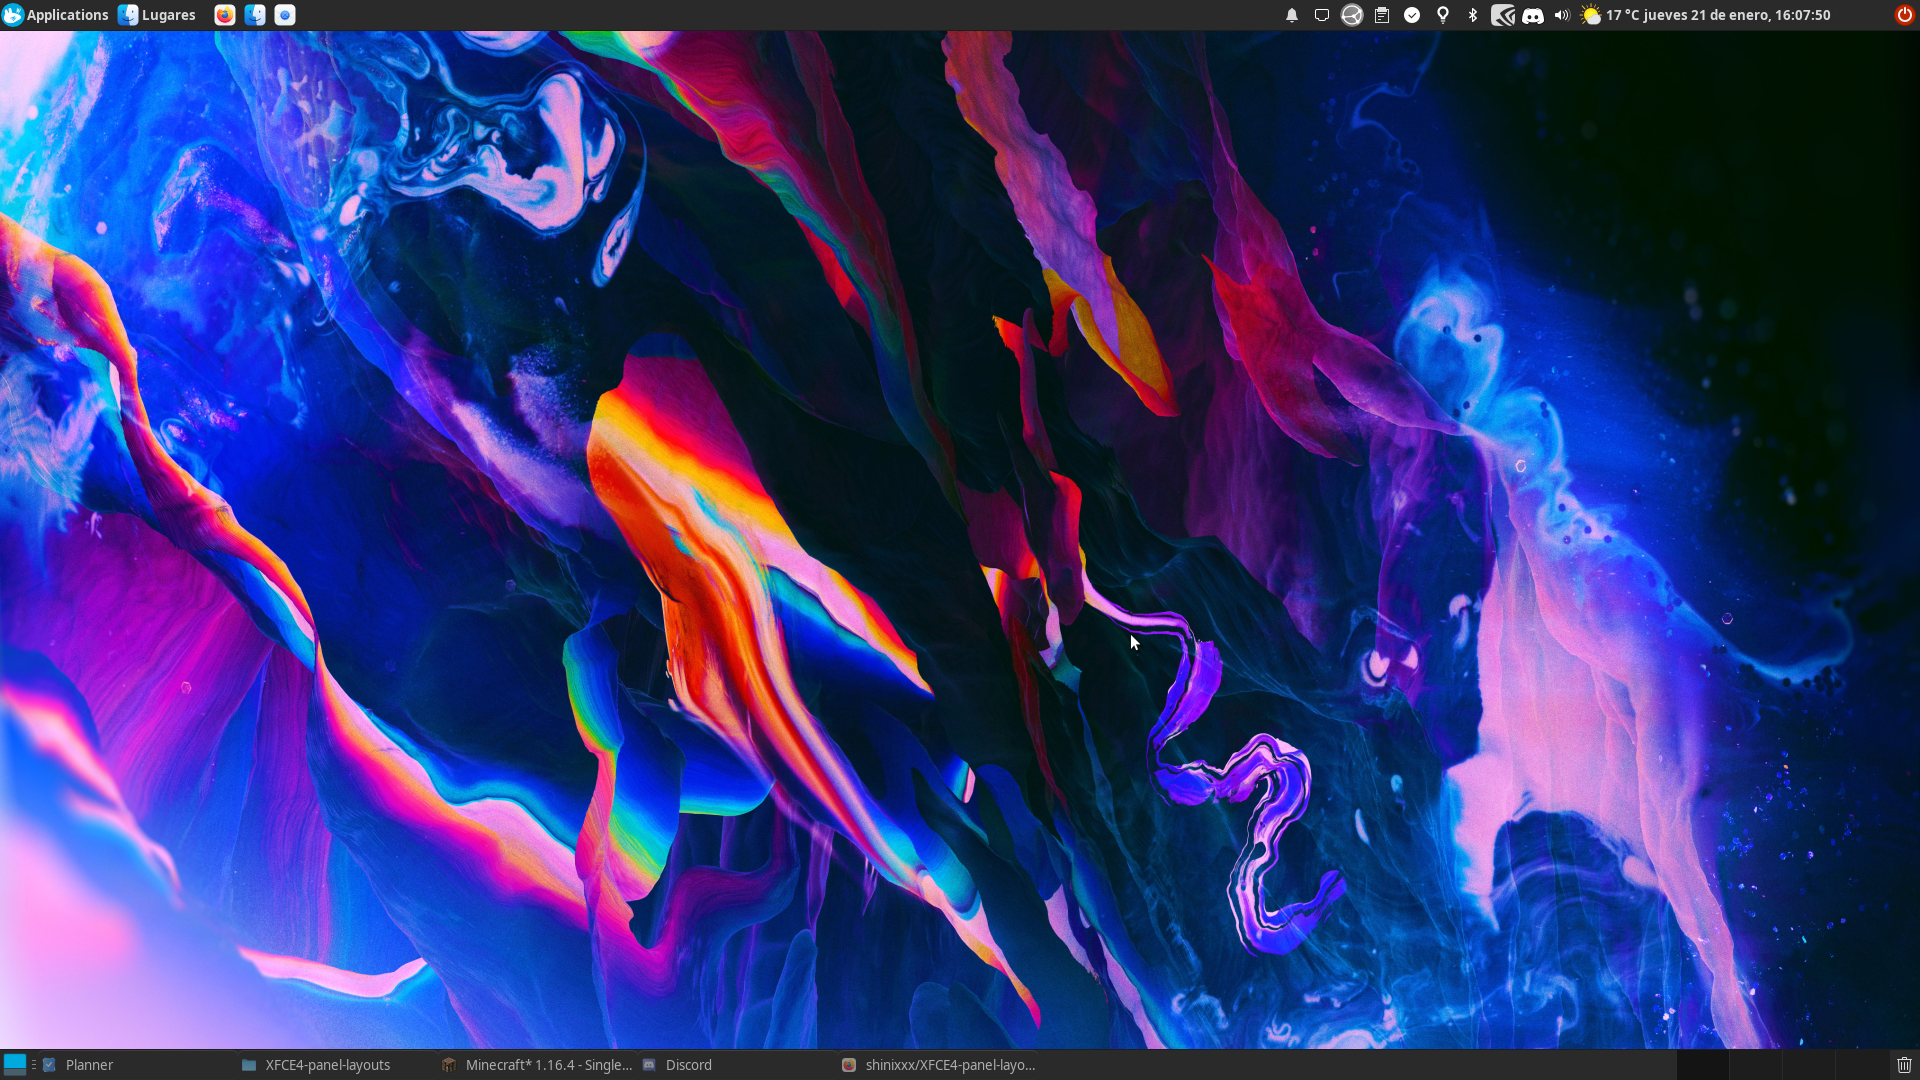Open the volume control speaker icon
The height and width of the screenshot is (1080, 1920).
pos(1562,15)
